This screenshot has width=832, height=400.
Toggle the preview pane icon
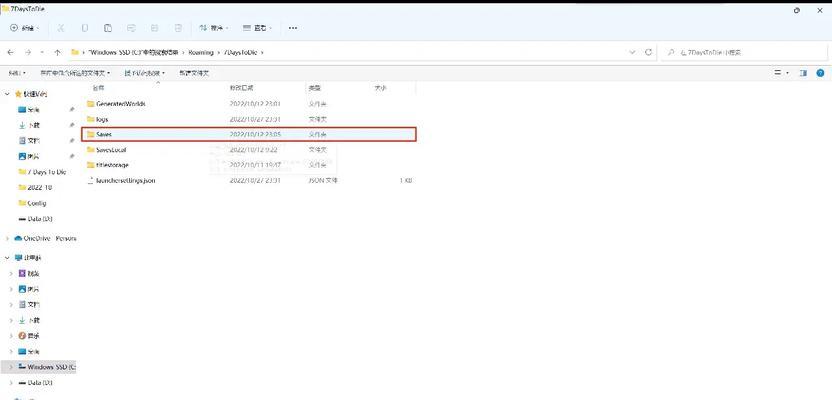(x=803, y=73)
